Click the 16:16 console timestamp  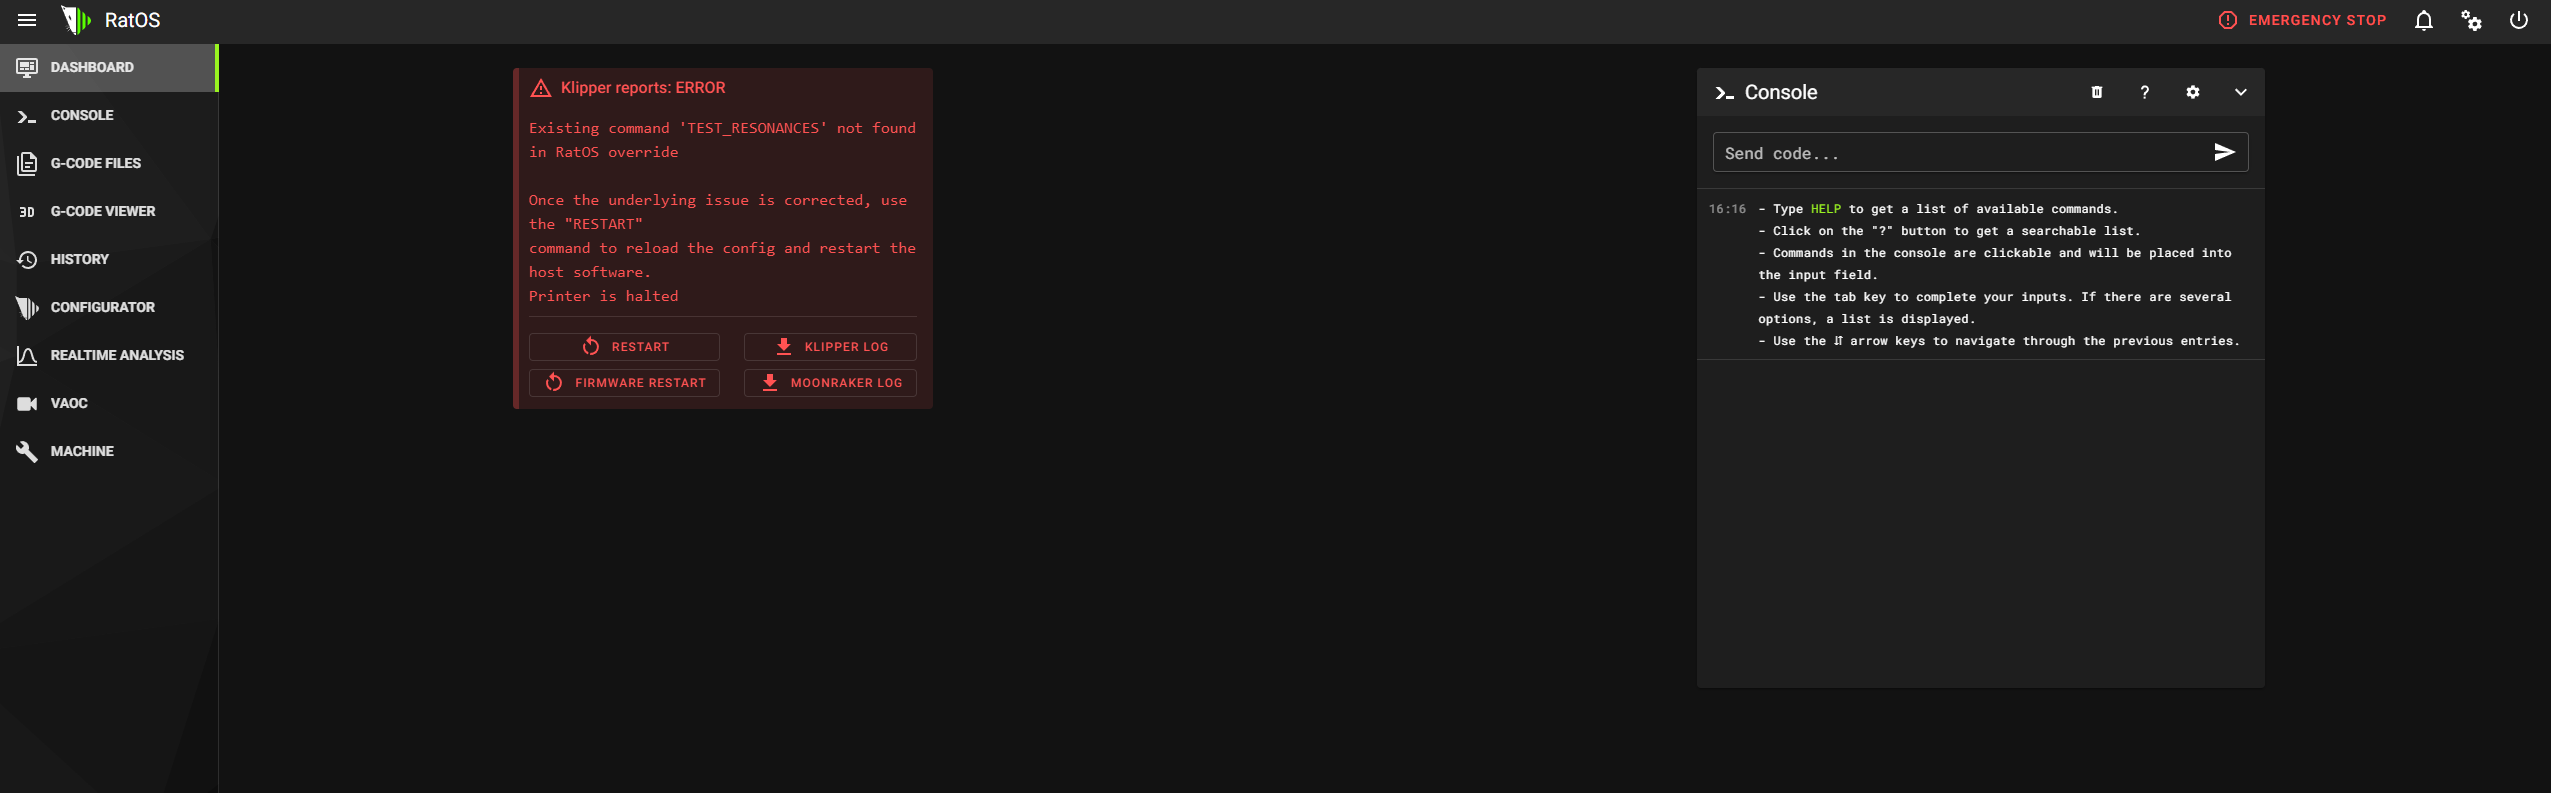point(1727,209)
